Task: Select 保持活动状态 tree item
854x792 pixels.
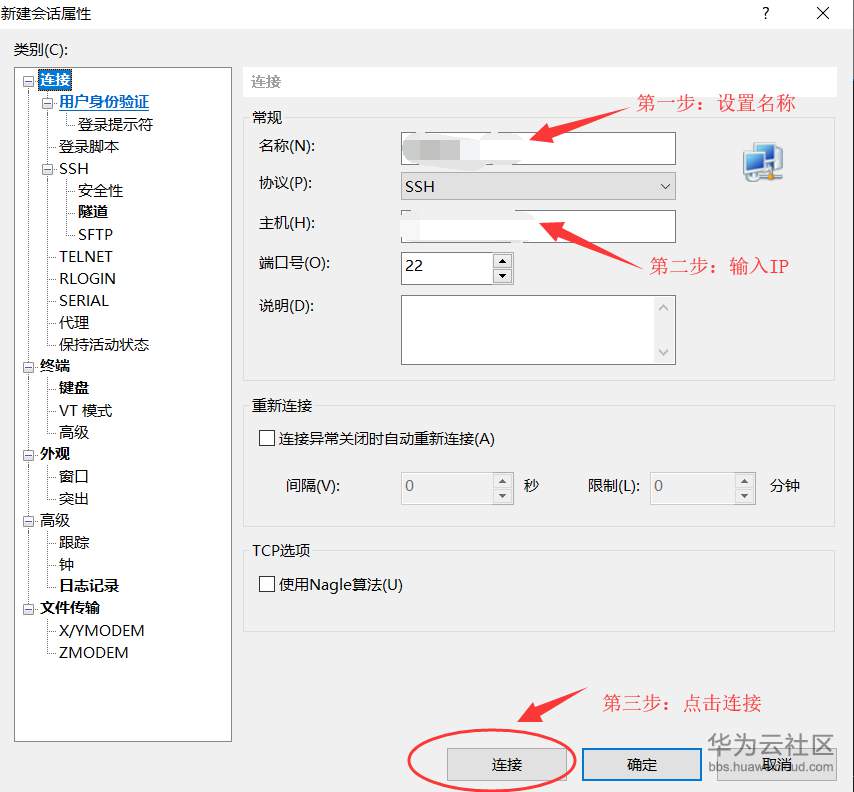Action: click(x=103, y=345)
